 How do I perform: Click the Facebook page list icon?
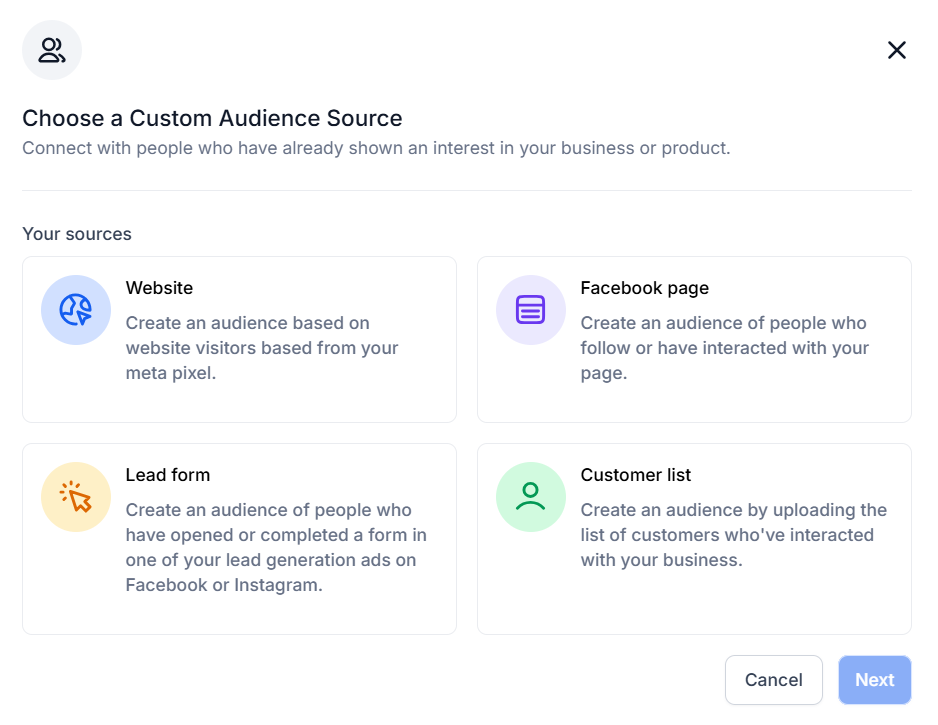point(531,310)
